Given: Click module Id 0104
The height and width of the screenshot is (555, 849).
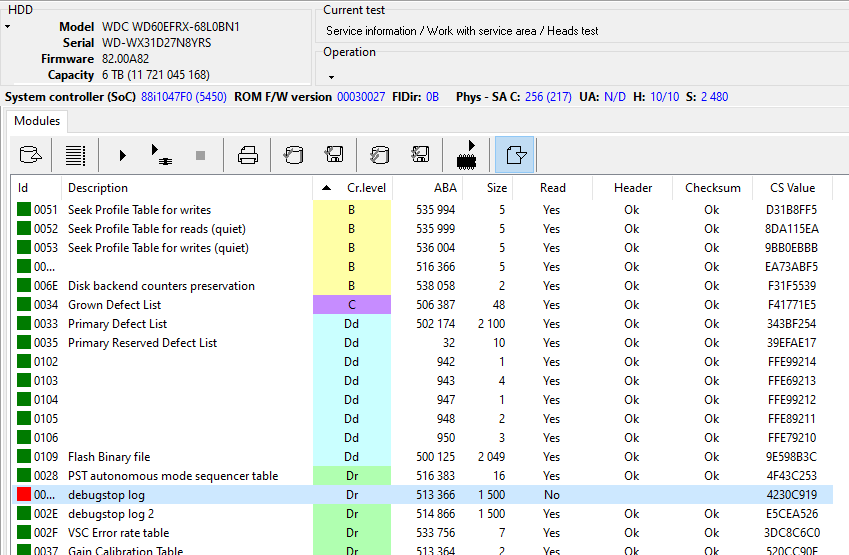Looking at the screenshot, I should (x=45, y=400).
